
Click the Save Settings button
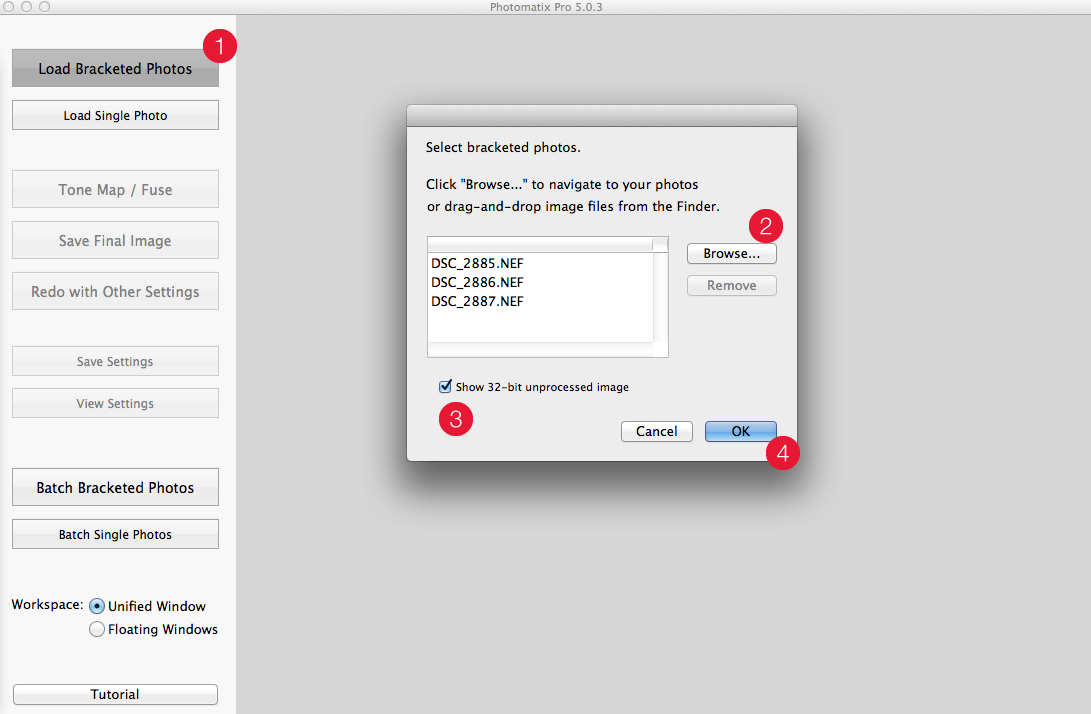tap(115, 362)
